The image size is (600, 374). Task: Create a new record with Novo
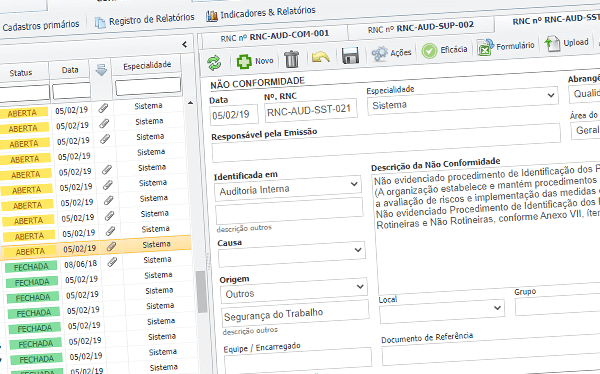(x=255, y=61)
